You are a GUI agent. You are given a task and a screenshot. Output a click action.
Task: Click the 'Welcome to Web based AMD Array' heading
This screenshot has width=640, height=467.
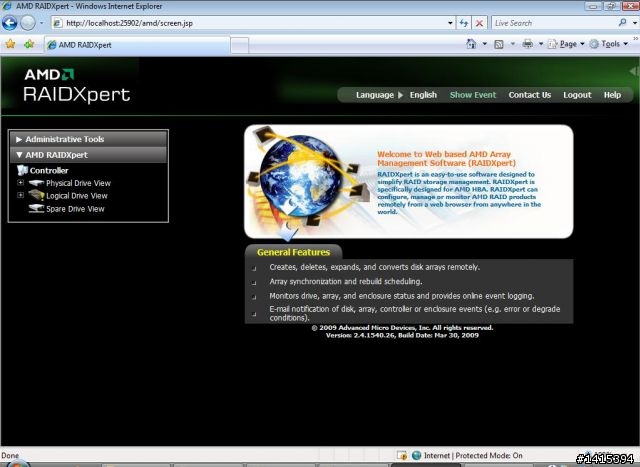pyautogui.click(x=446, y=158)
